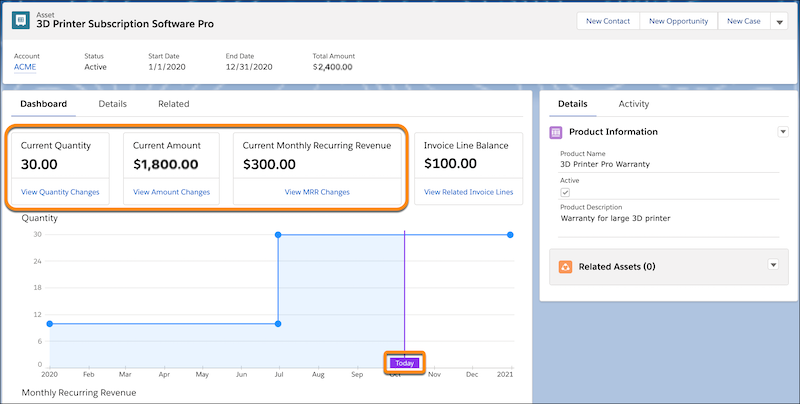This screenshot has height=404, width=800.
Task: Click the 2021 end data point on chart
Action: click(510, 235)
